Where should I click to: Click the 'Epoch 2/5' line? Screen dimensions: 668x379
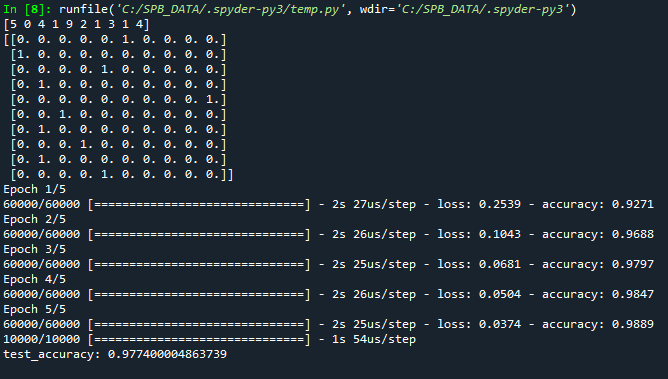click(35, 219)
